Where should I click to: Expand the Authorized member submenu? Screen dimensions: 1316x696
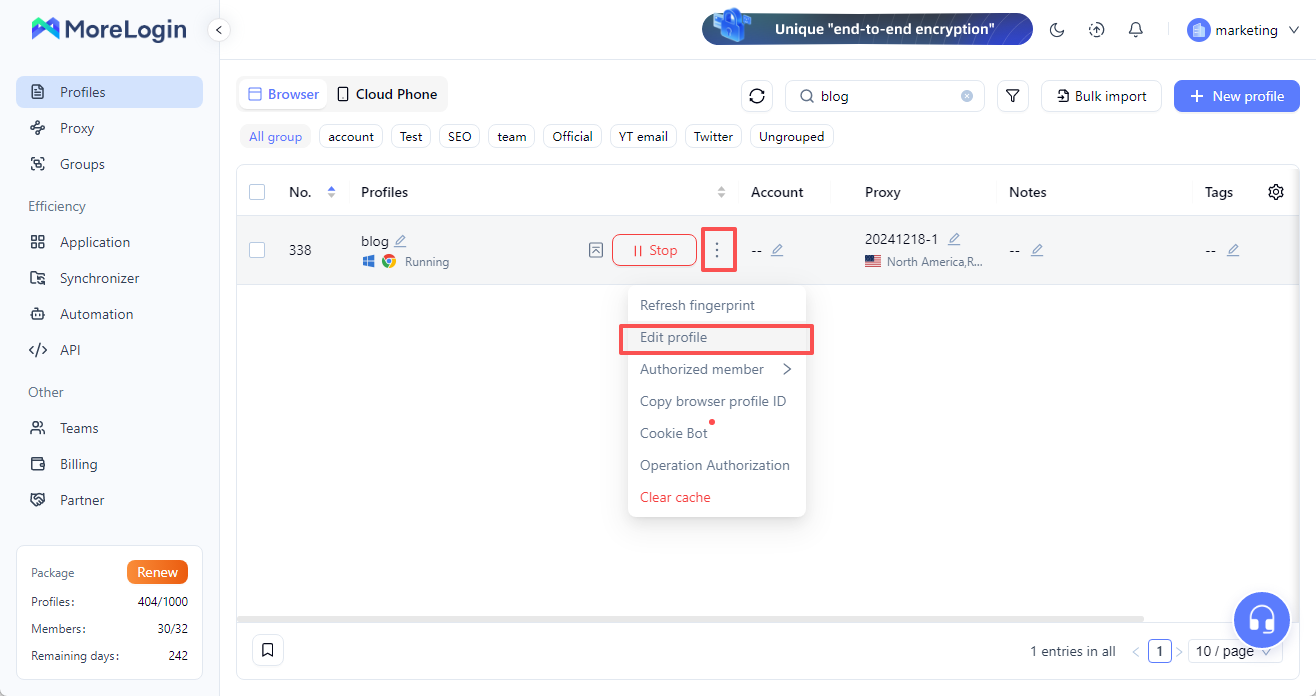[x=716, y=369]
